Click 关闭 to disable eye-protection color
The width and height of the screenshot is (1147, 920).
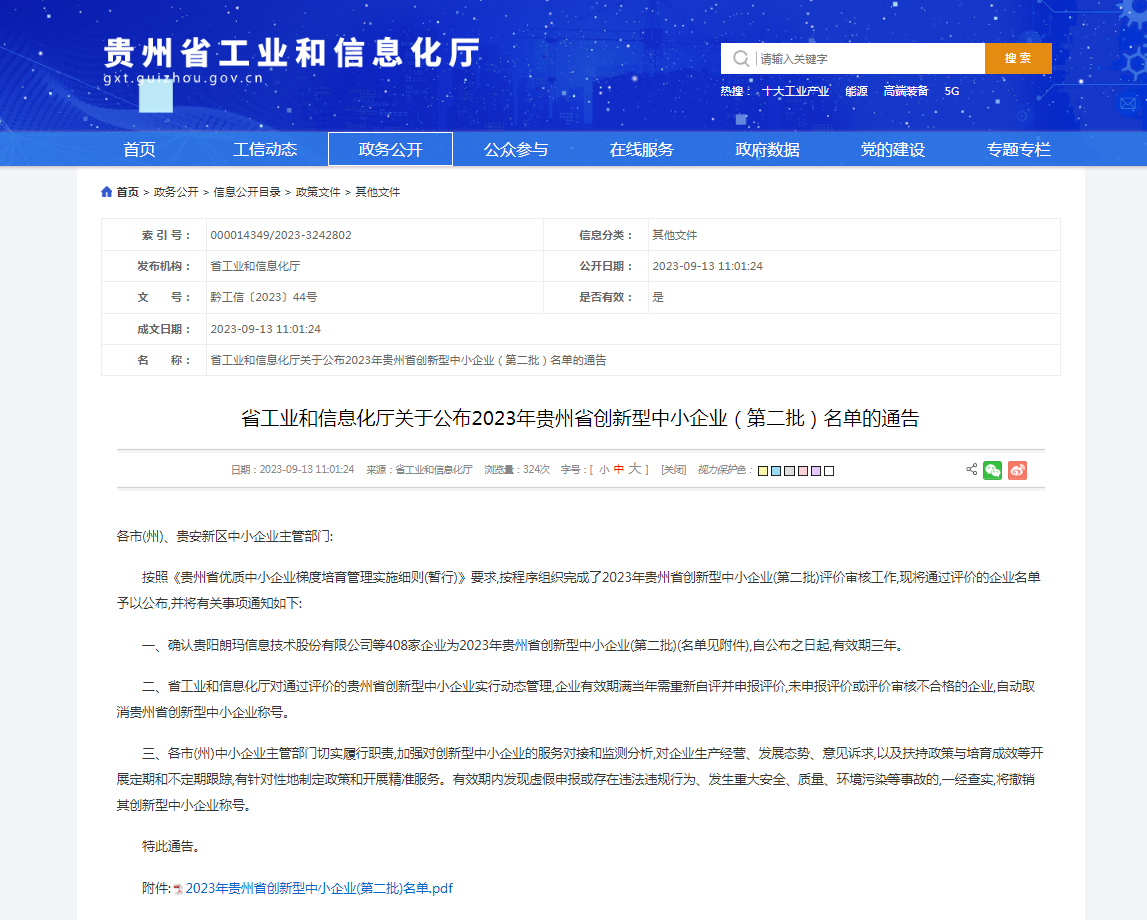coord(672,470)
